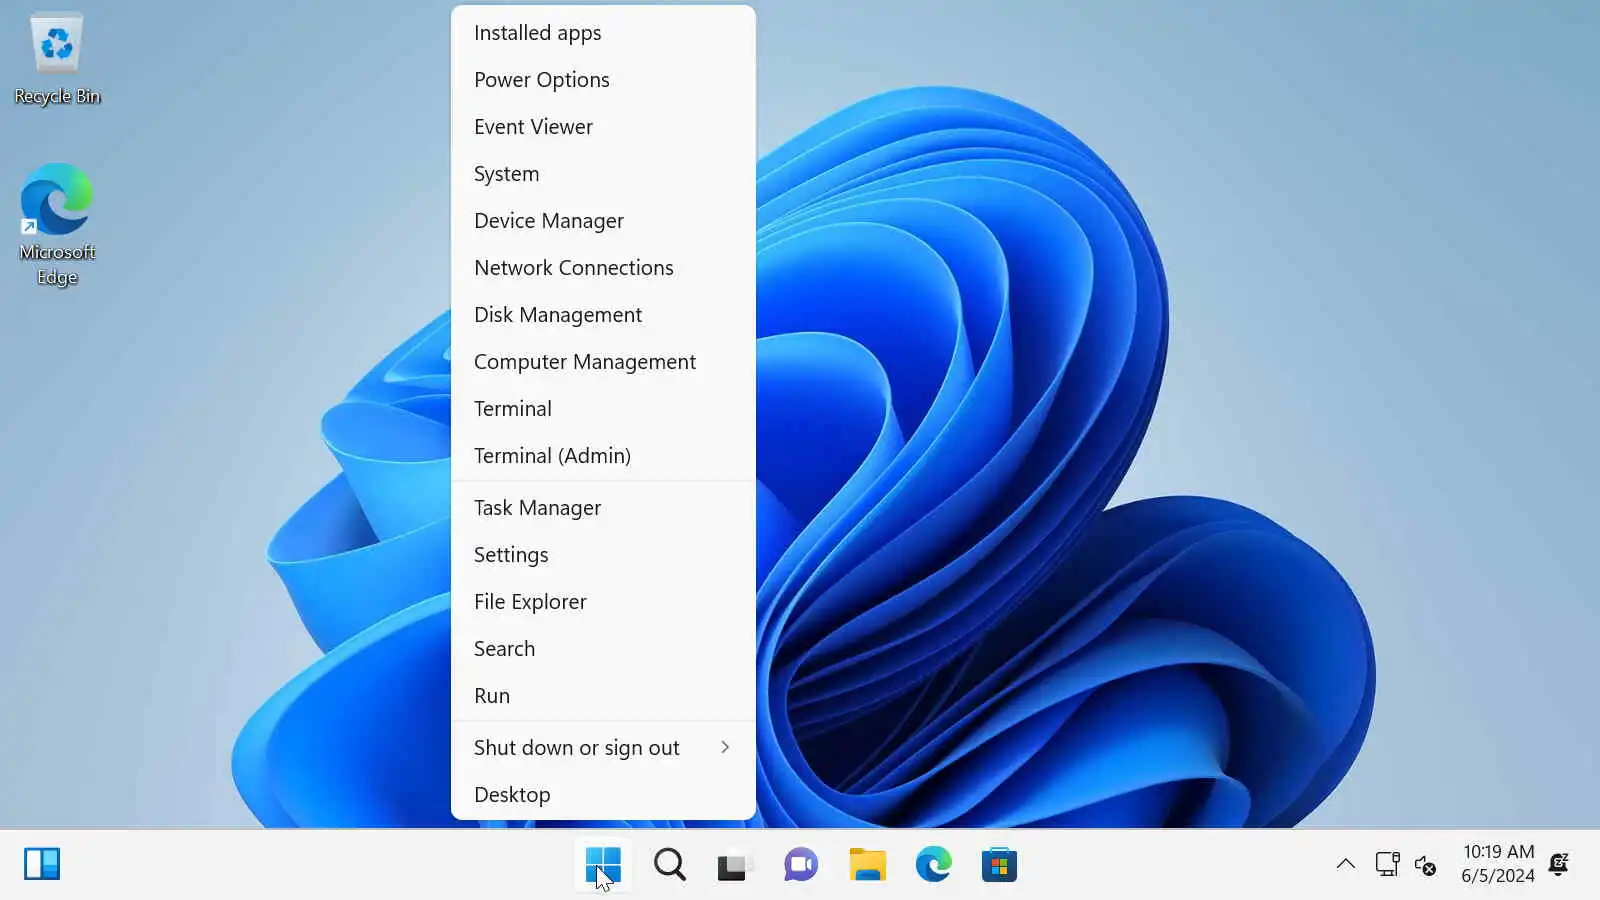Select Network Connections in the menu
The height and width of the screenshot is (900, 1600).
[603, 268]
